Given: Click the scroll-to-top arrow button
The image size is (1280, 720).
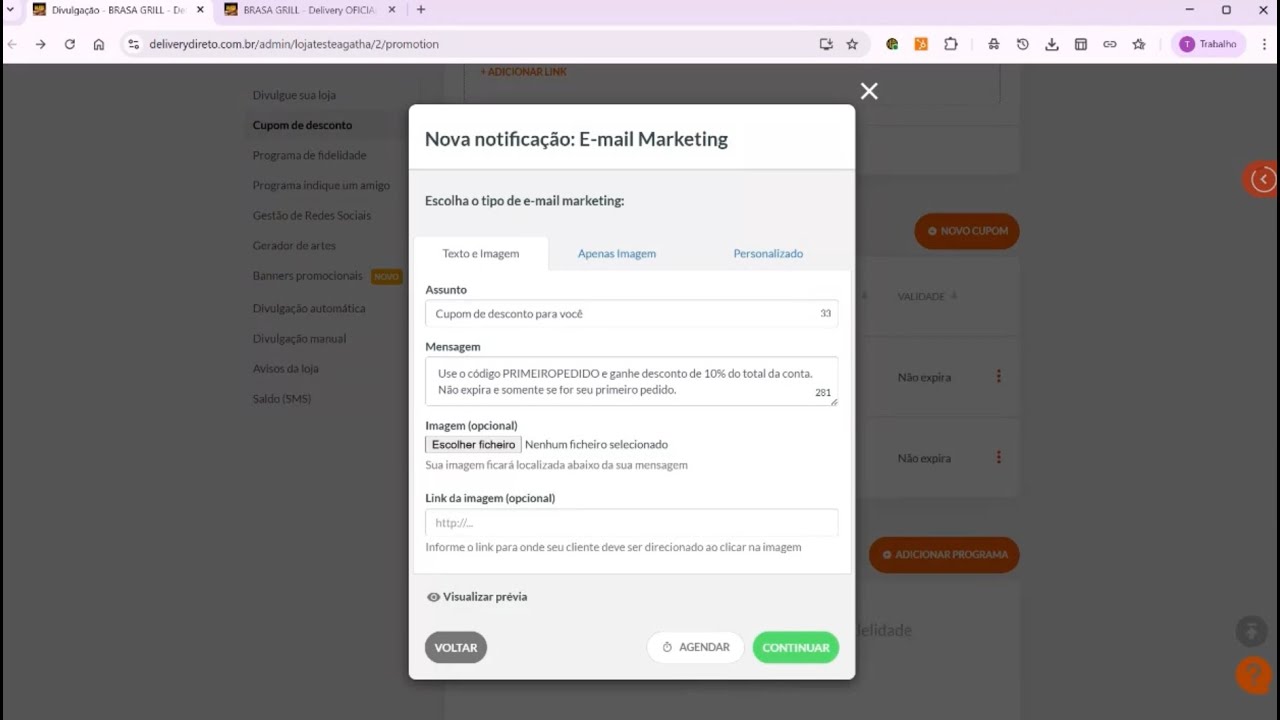Looking at the screenshot, I should click(1251, 631).
